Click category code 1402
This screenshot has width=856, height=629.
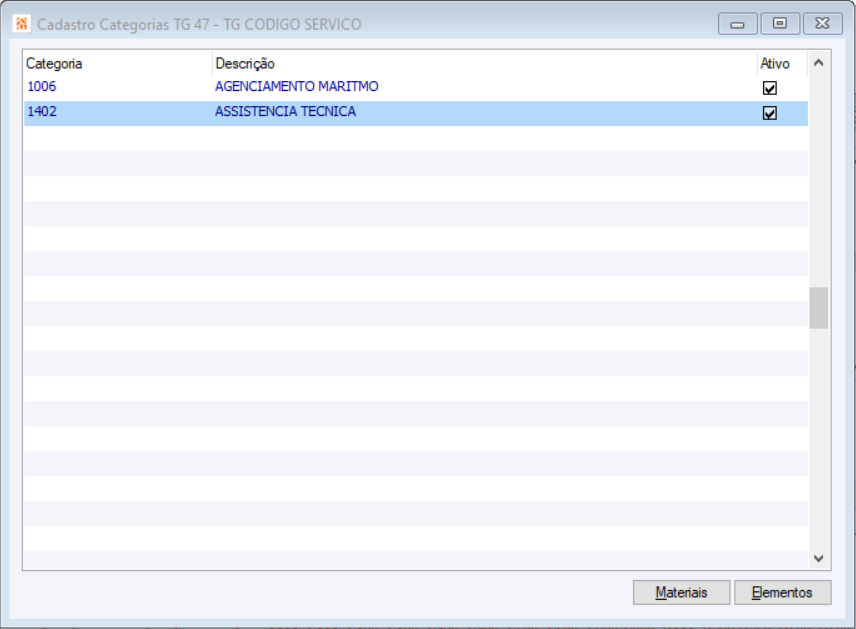pos(42,112)
